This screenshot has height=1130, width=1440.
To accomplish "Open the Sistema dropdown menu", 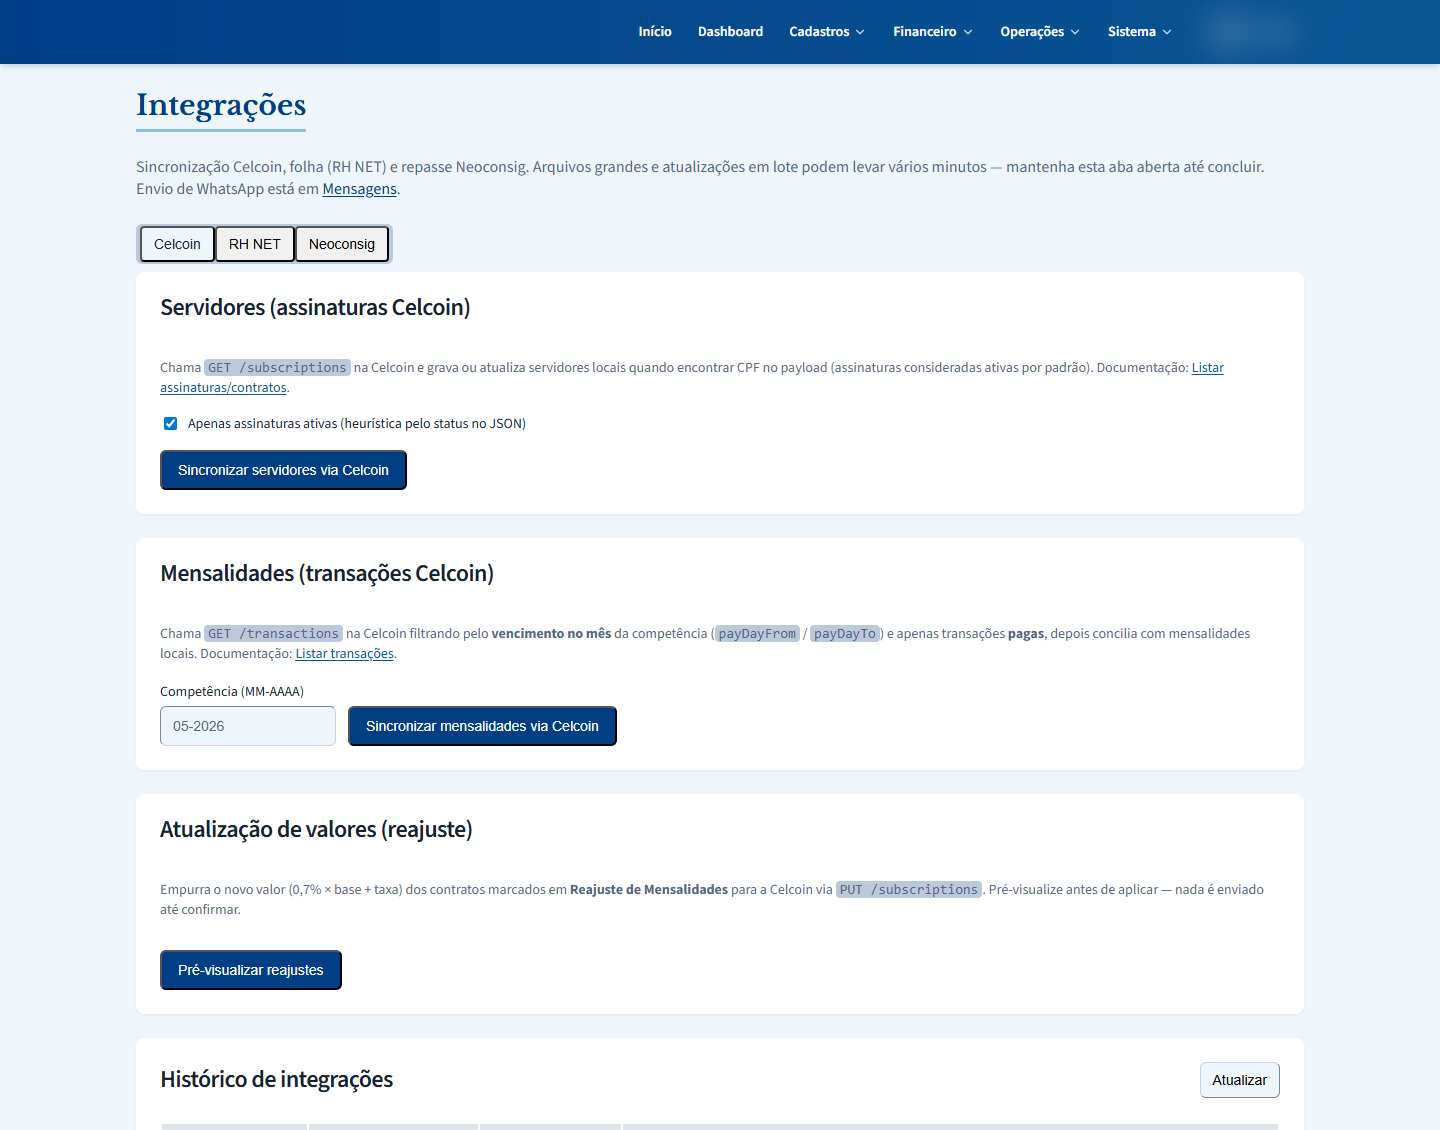I will pos(1139,32).
